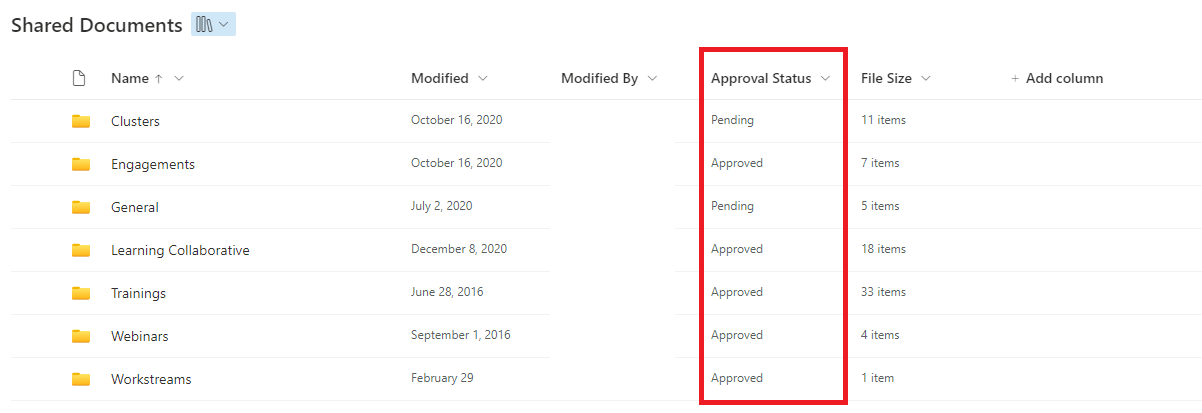The height and width of the screenshot is (413, 1202).
Task: Click Add column button
Action: pyautogui.click(x=1057, y=78)
